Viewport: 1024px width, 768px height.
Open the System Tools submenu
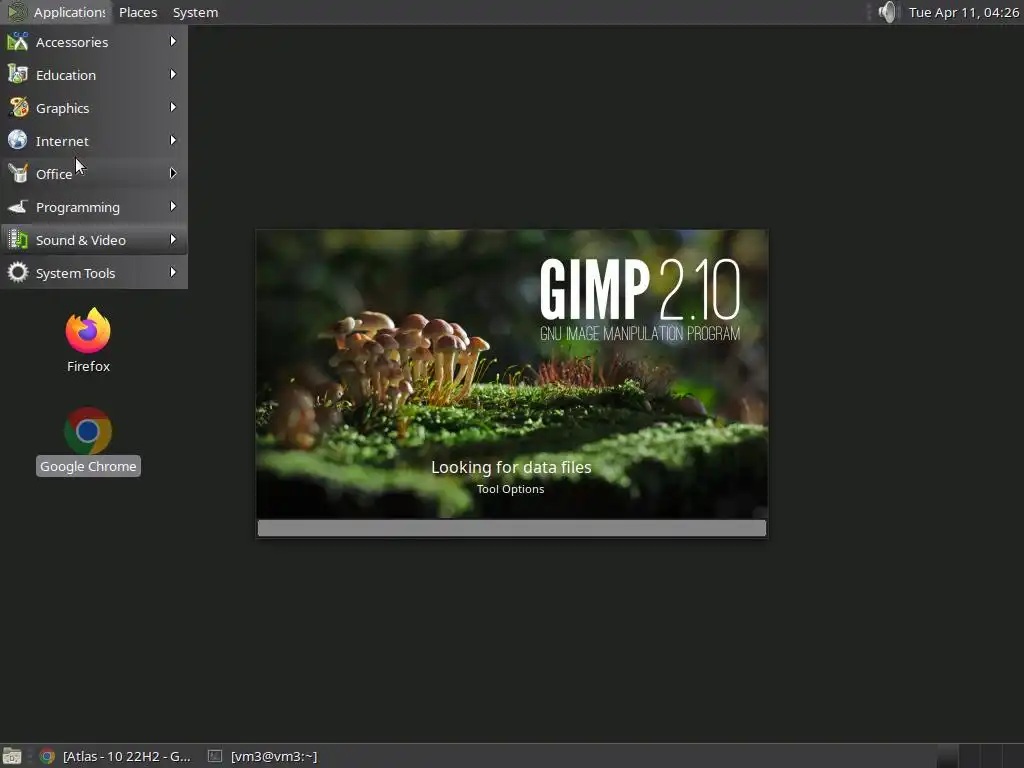click(x=93, y=273)
